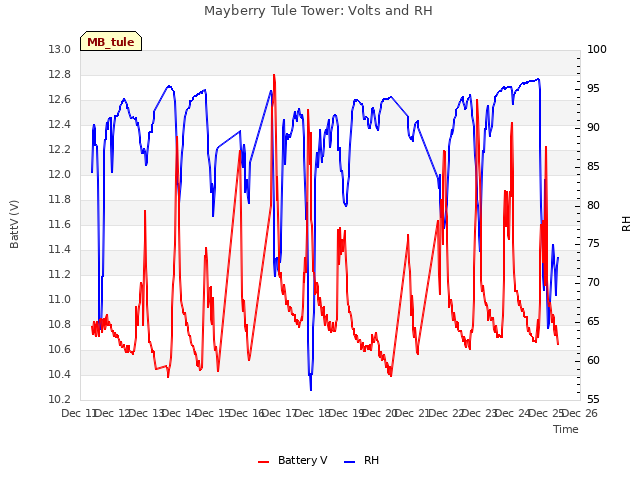Click the 75 tick on RH axis
Viewport: 640px width, 480px height.
[593, 244]
